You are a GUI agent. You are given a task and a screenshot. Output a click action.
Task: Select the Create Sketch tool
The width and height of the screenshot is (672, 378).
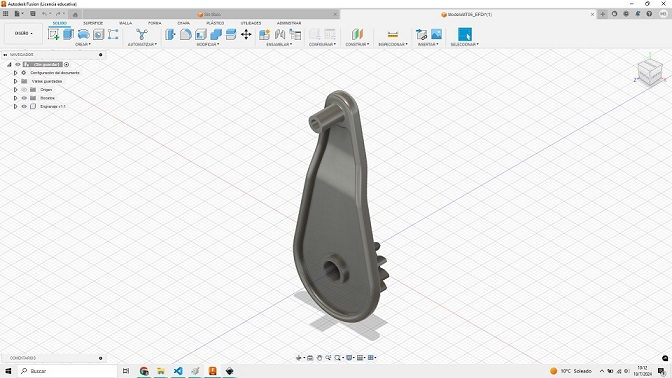[54, 34]
